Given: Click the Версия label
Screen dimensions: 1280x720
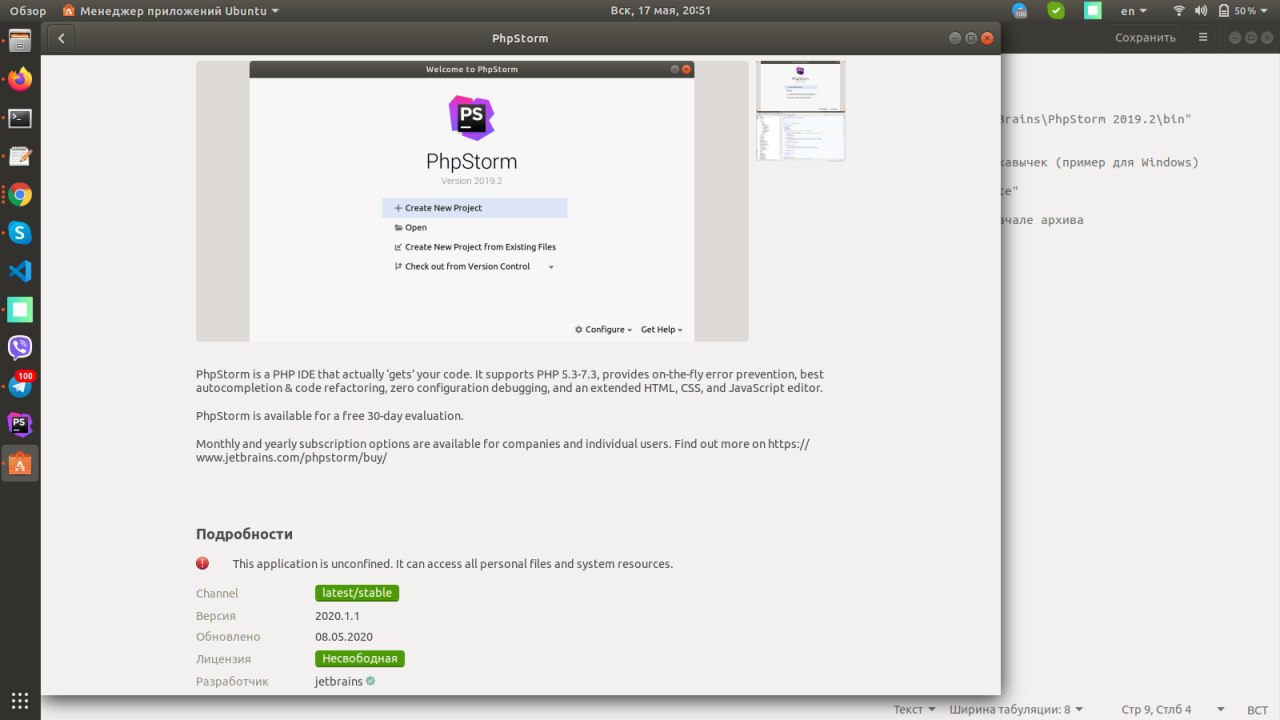Looking at the screenshot, I should (216, 616).
